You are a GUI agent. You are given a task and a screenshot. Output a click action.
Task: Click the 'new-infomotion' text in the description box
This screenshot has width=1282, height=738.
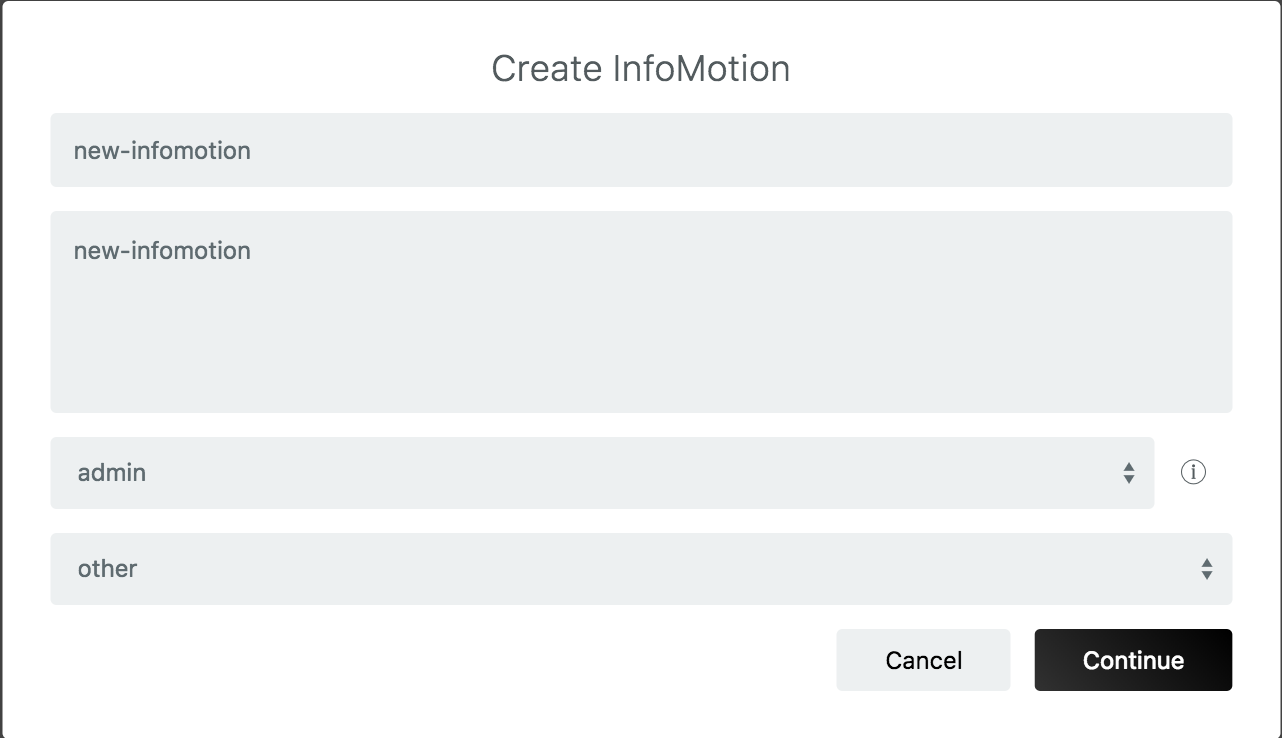162,250
